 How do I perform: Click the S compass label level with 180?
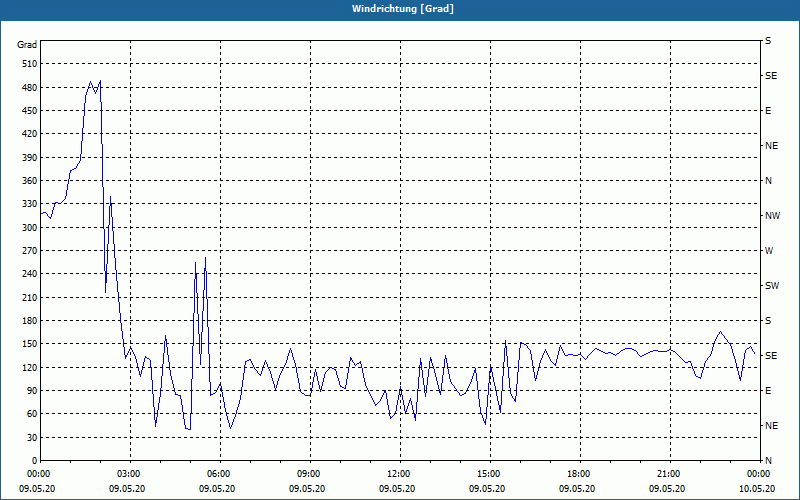pos(768,321)
